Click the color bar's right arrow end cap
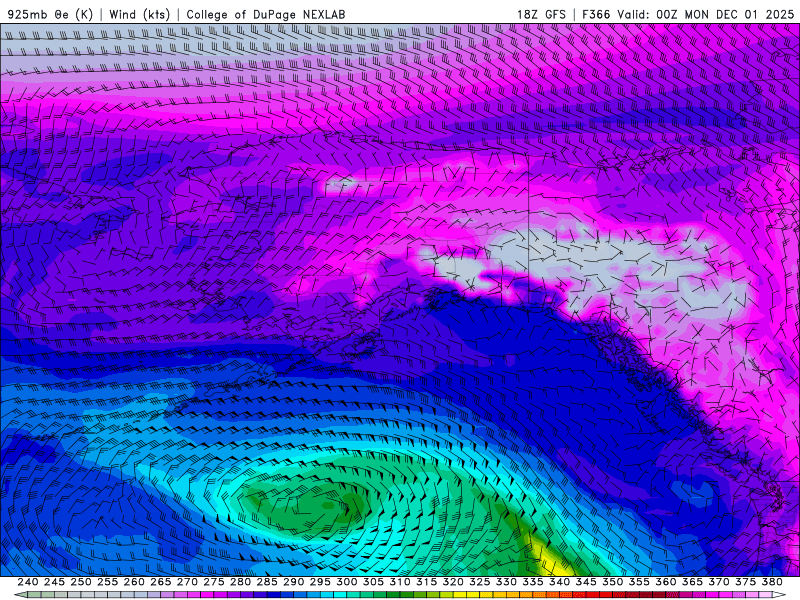This screenshot has height=600, width=800. [x=779, y=595]
